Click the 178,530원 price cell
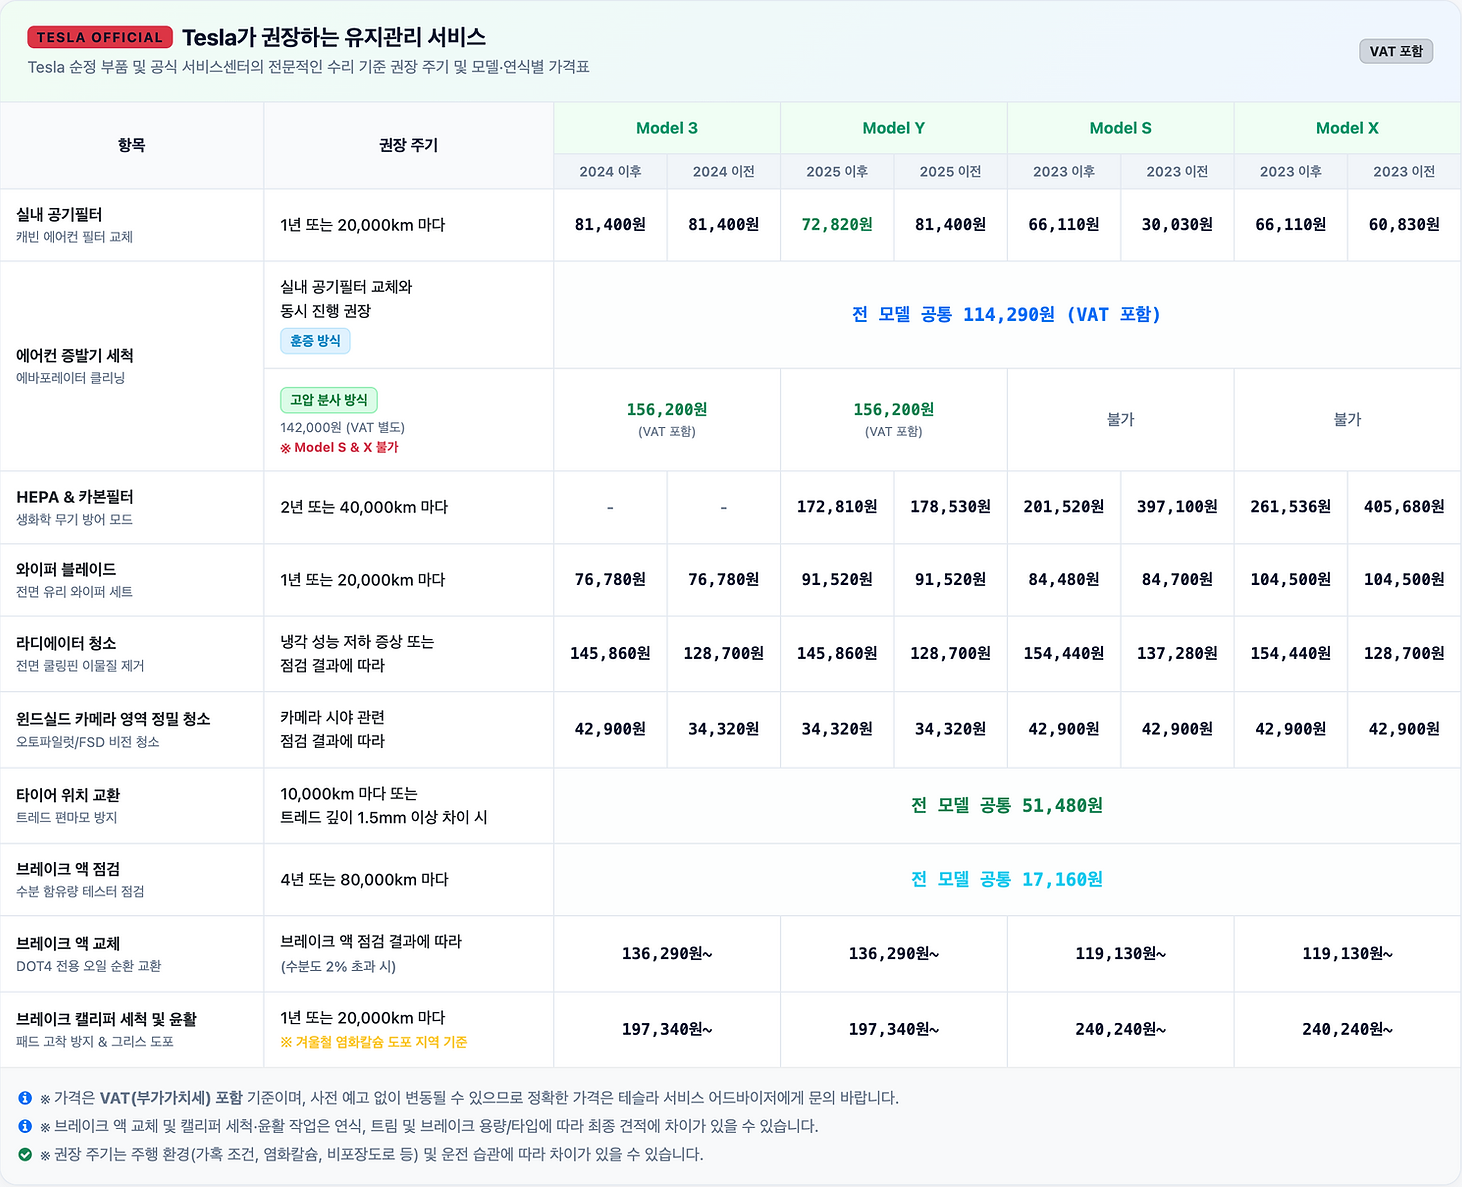 click(x=951, y=507)
